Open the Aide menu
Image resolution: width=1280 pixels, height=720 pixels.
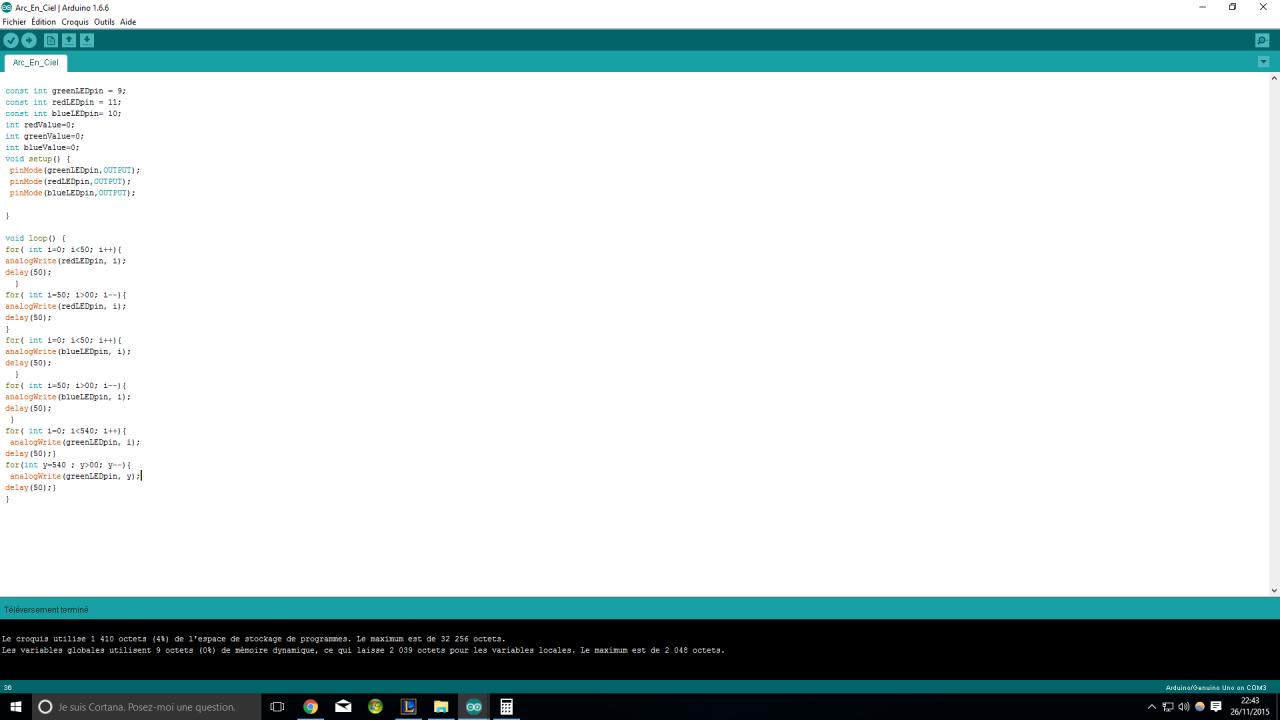click(128, 22)
